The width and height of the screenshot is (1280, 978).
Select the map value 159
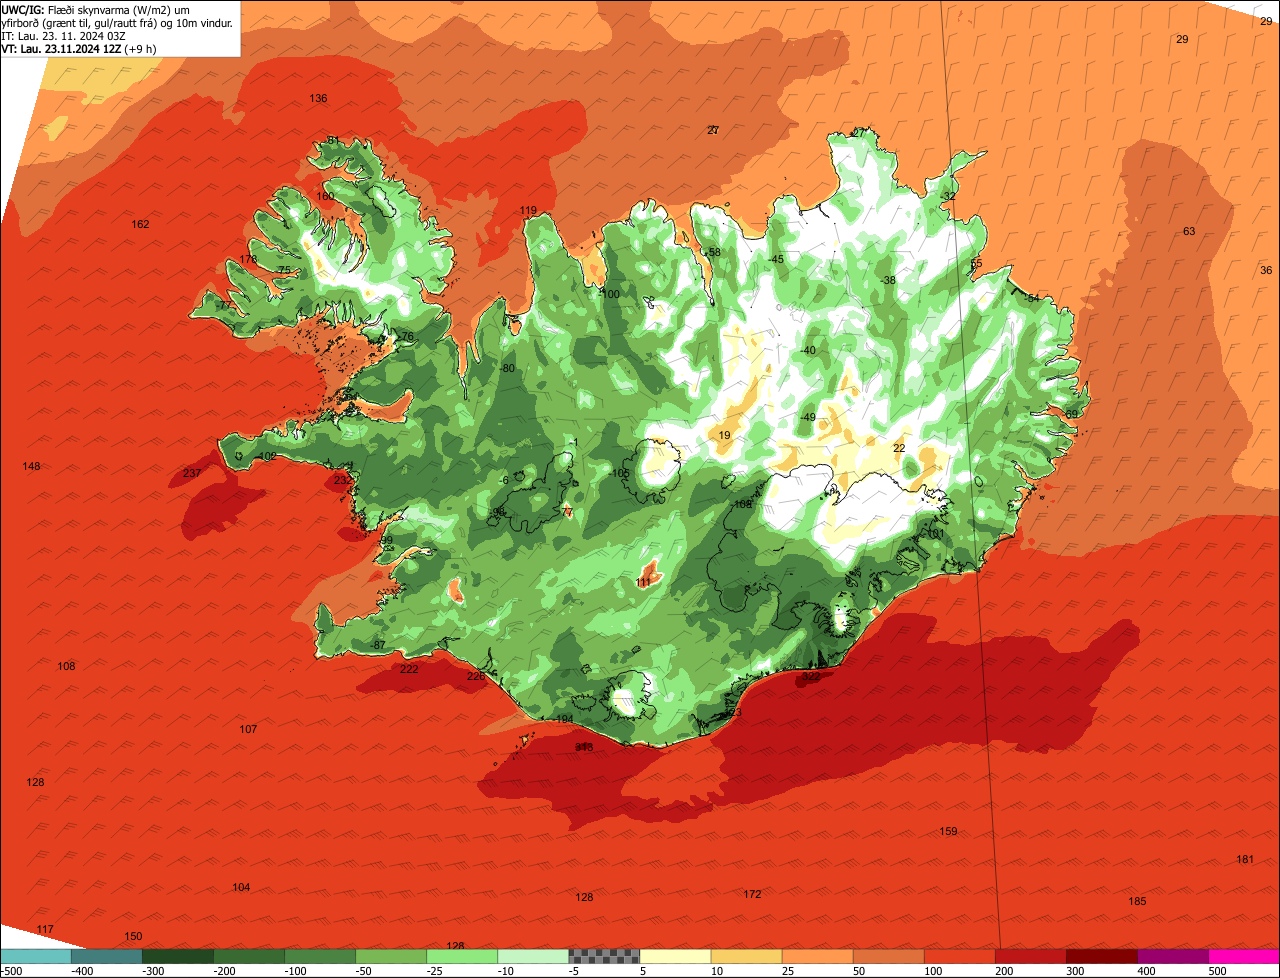tap(948, 831)
